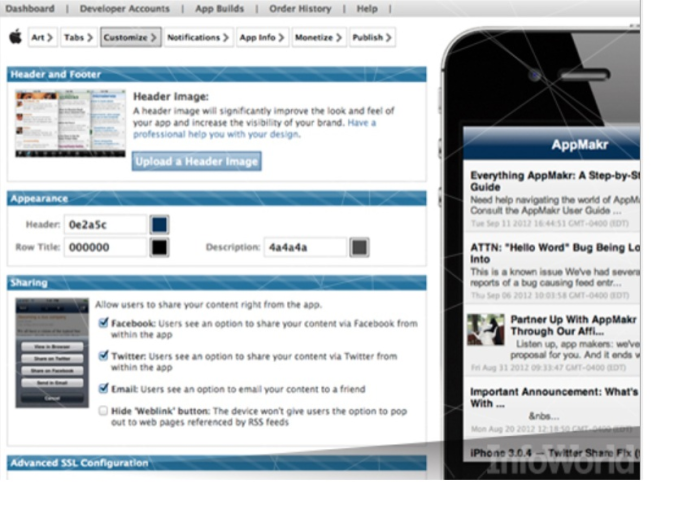This screenshot has width=700, height=523.
Task: Follow the professional design help link
Action: pos(254,129)
